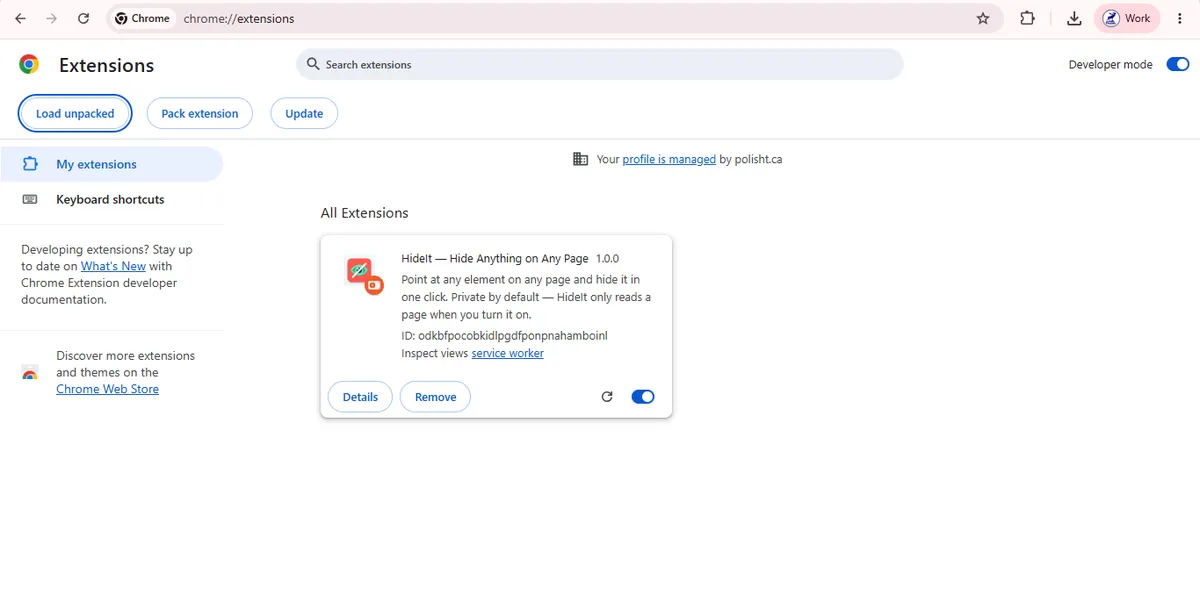Click Pack extension button
This screenshot has width=1200, height=595.
(x=200, y=113)
